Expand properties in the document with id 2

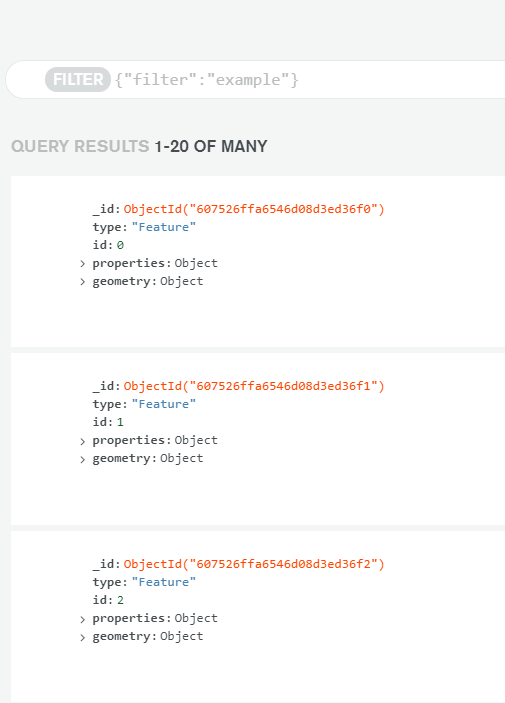tap(83, 619)
